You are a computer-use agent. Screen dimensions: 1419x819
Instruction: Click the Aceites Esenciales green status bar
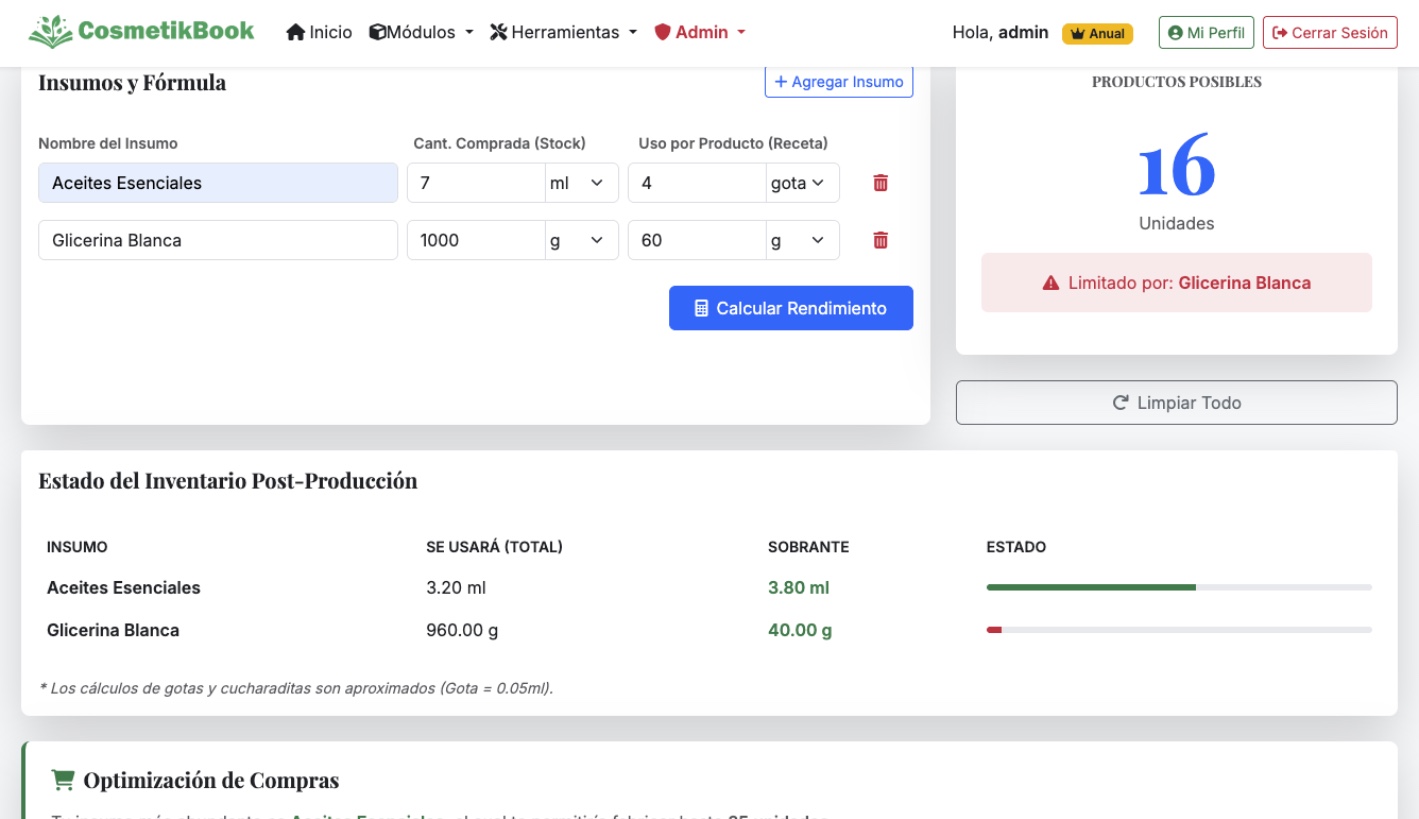pyautogui.click(x=1090, y=587)
